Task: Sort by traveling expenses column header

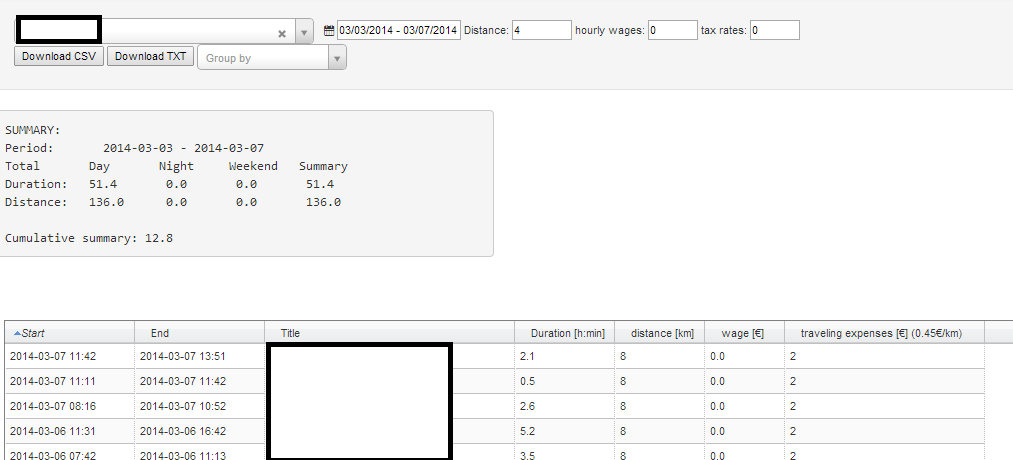Action: coord(884,333)
